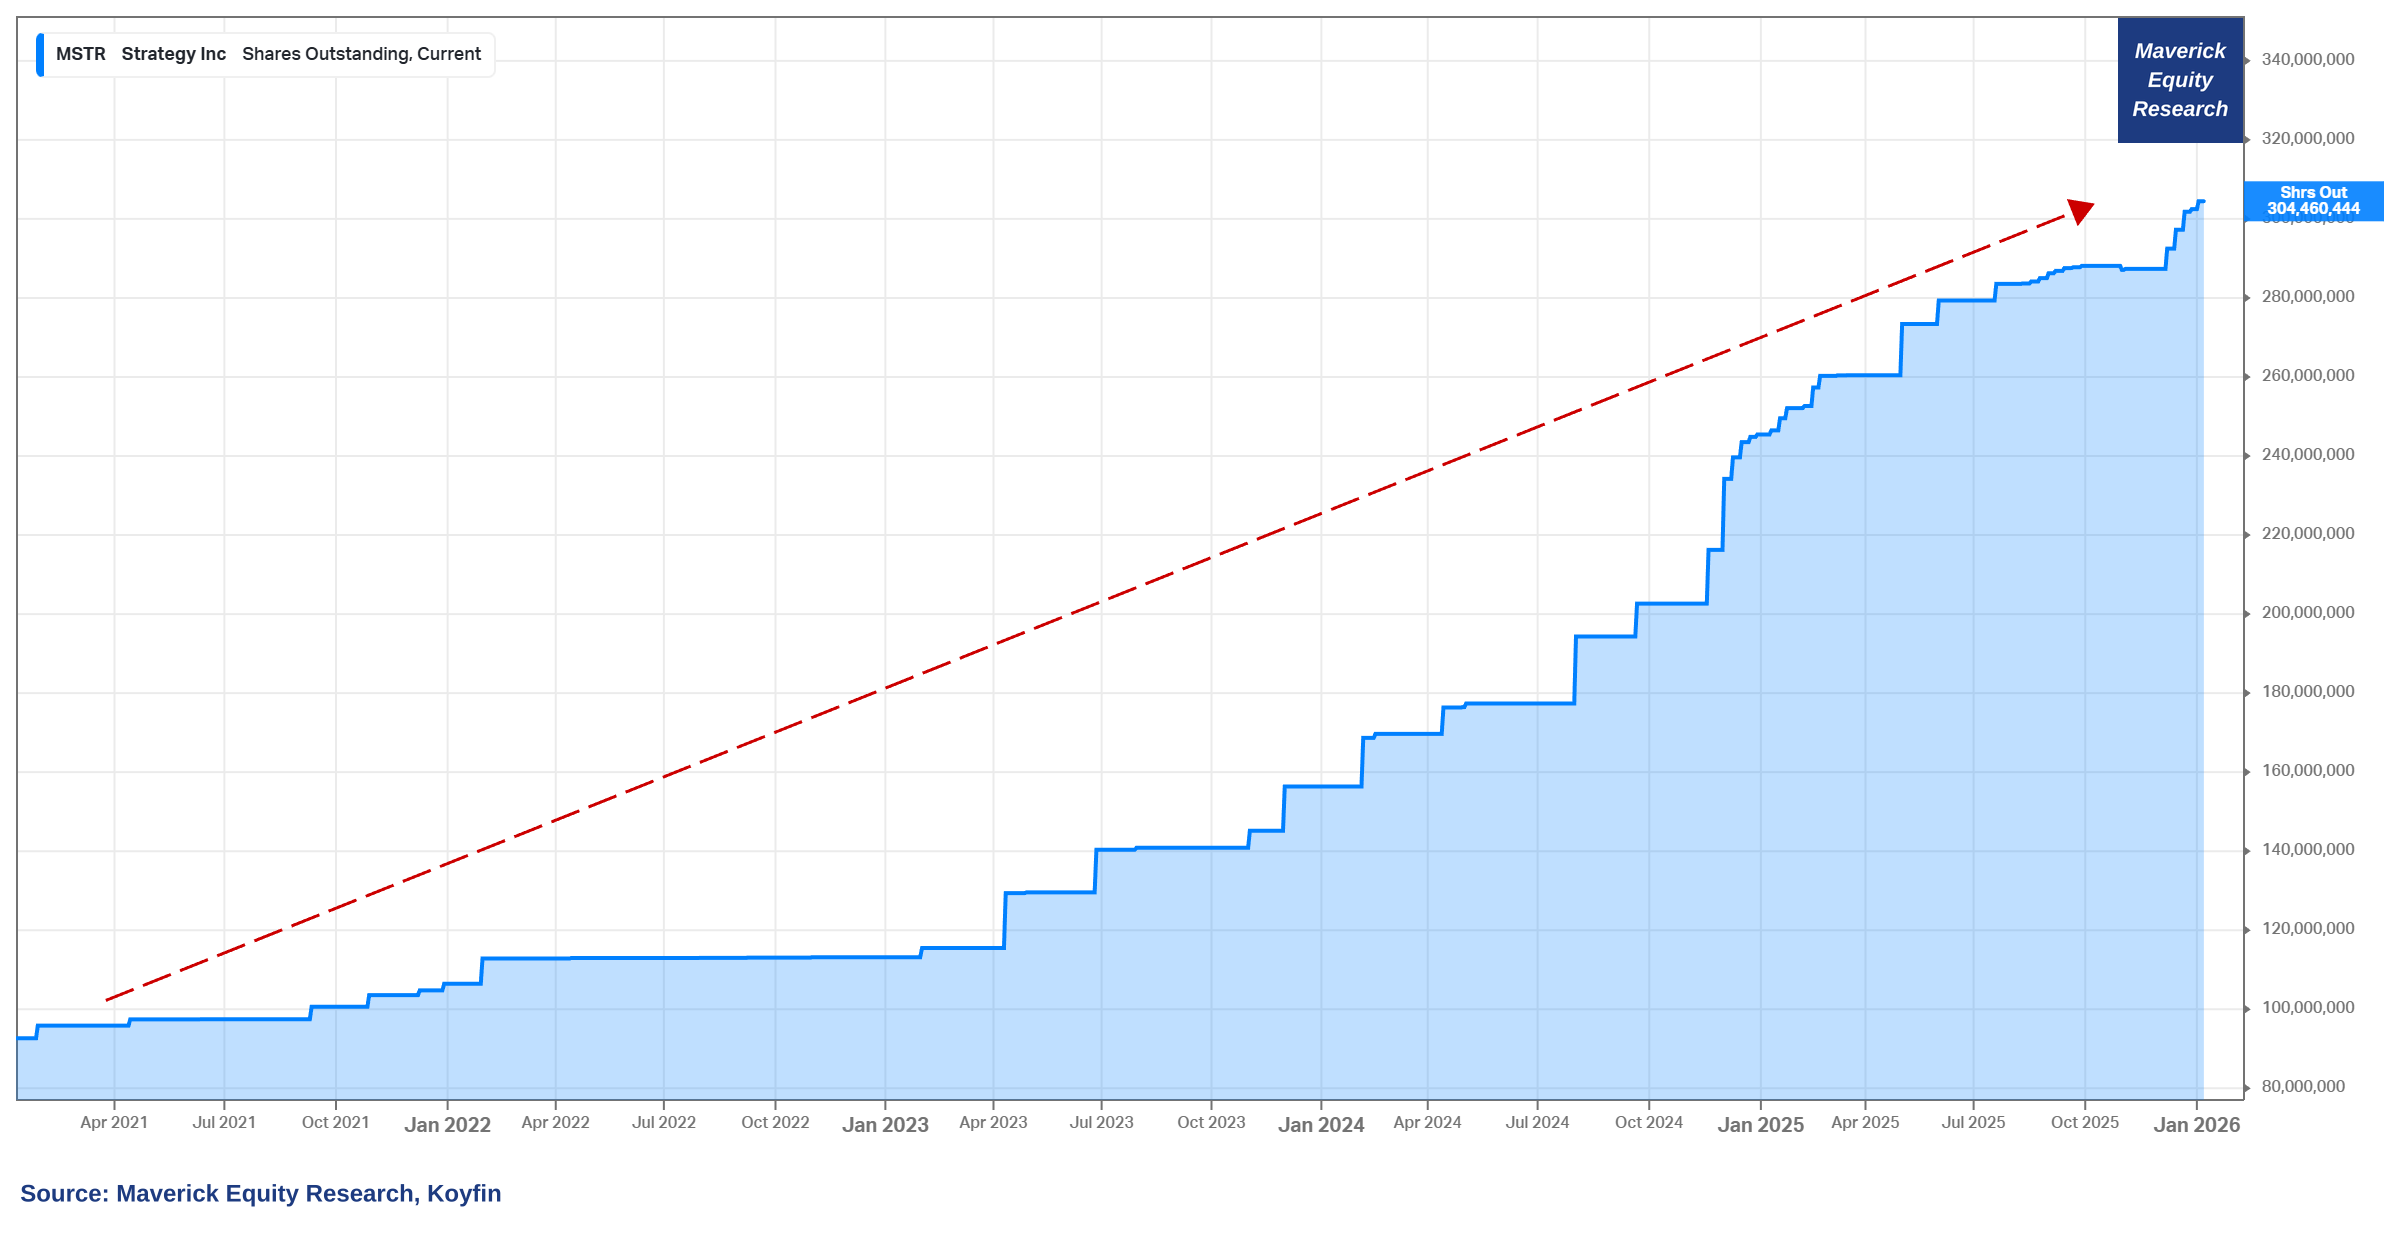Image resolution: width=2400 pixels, height=1240 pixels.
Task: Click the 340,000,000 y-axis label
Action: point(2307,60)
